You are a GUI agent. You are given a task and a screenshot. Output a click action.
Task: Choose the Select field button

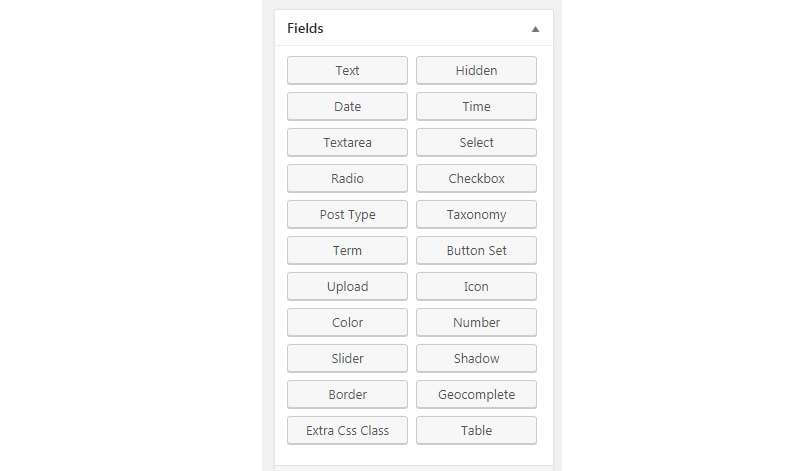[476, 142]
